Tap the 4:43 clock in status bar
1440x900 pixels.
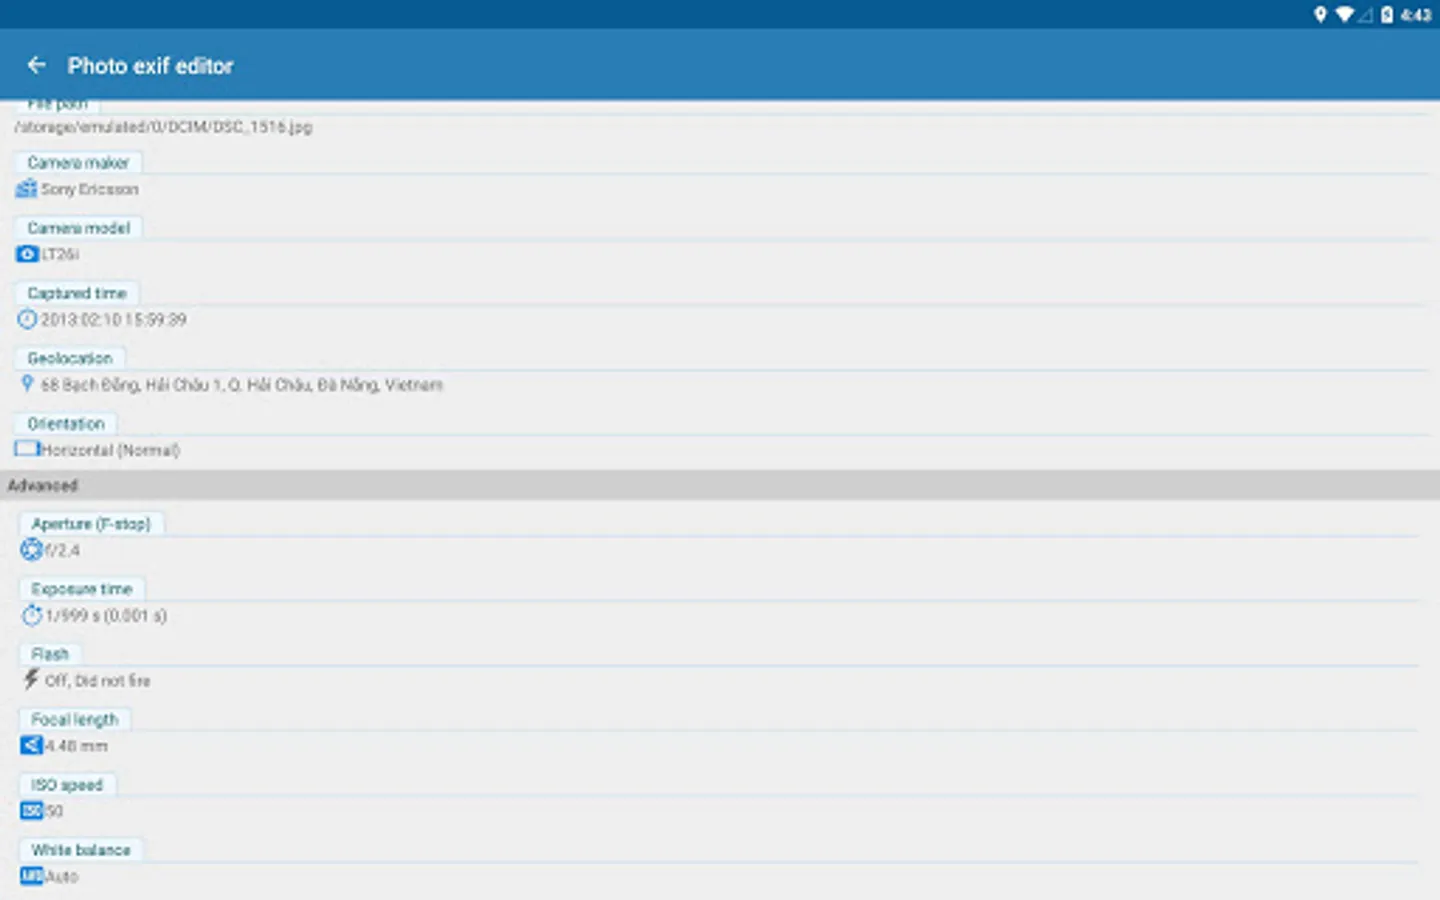tap(1416, 14)
